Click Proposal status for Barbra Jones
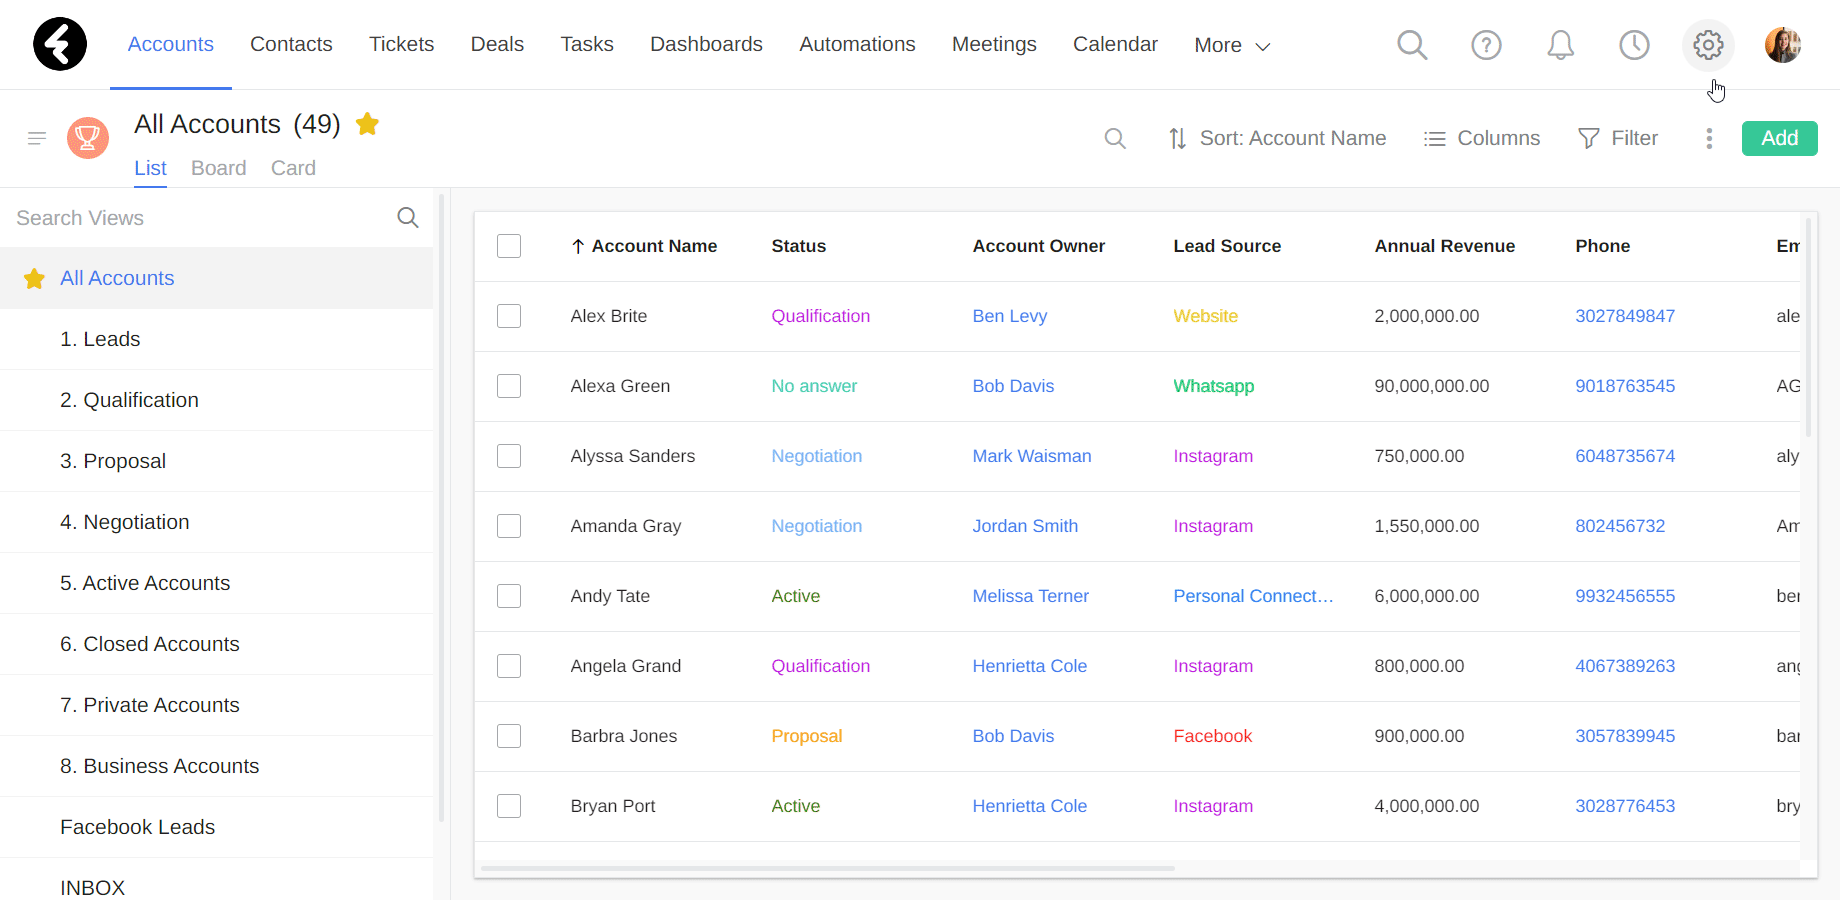The width and height of the screenshot is (1840, 900). click(x=806, y=736)
